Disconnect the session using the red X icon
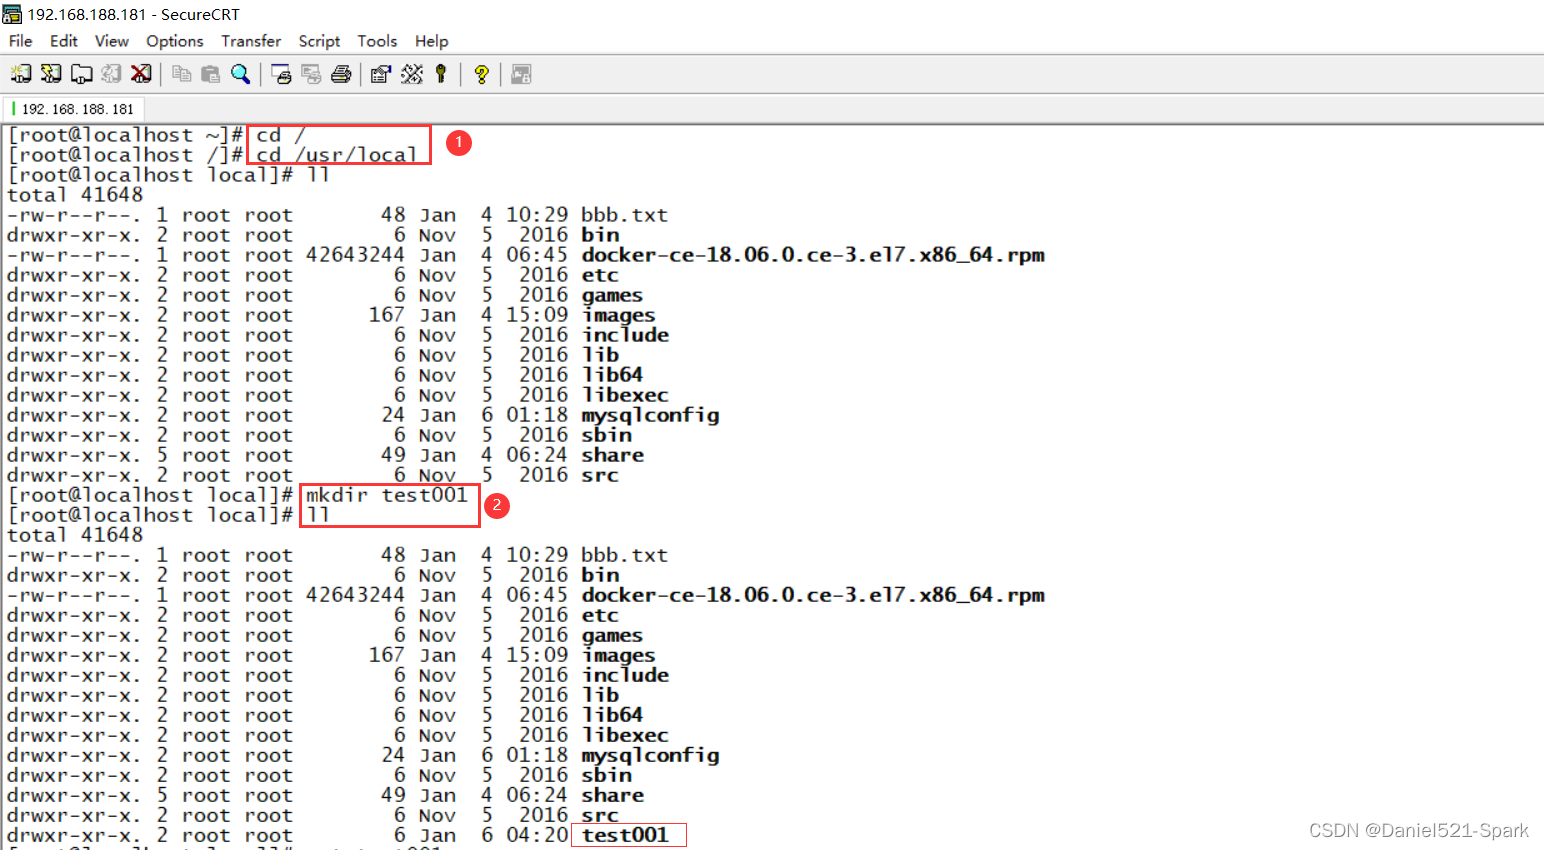Image resolution: width=1544 pixels, height=850 pixels. point(141,74)
